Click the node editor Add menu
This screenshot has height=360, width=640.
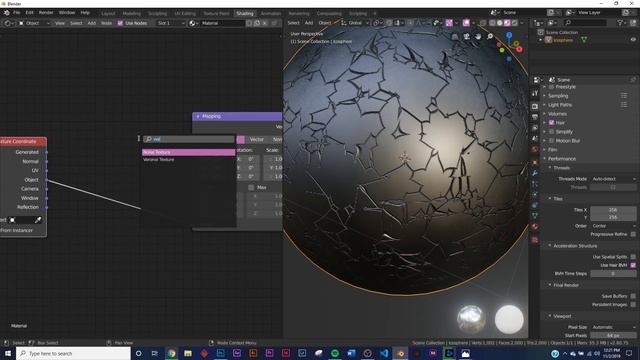coord(92,23)
